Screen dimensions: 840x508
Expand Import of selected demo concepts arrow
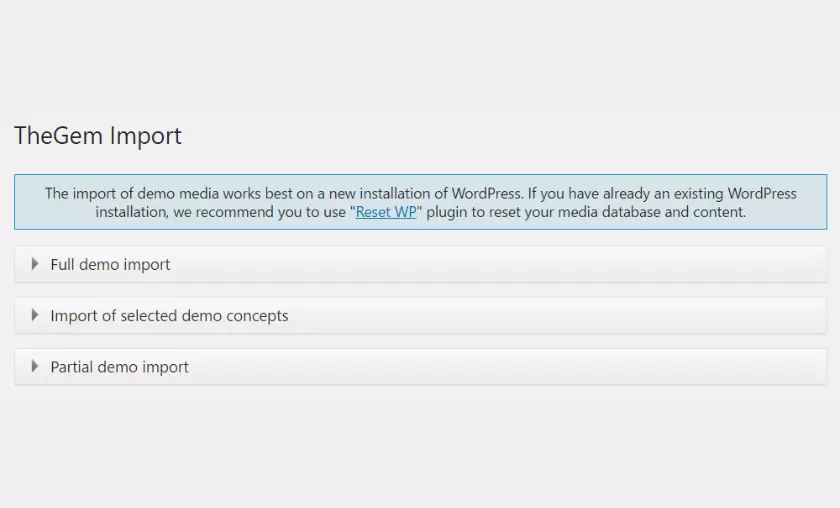(35, 315)
